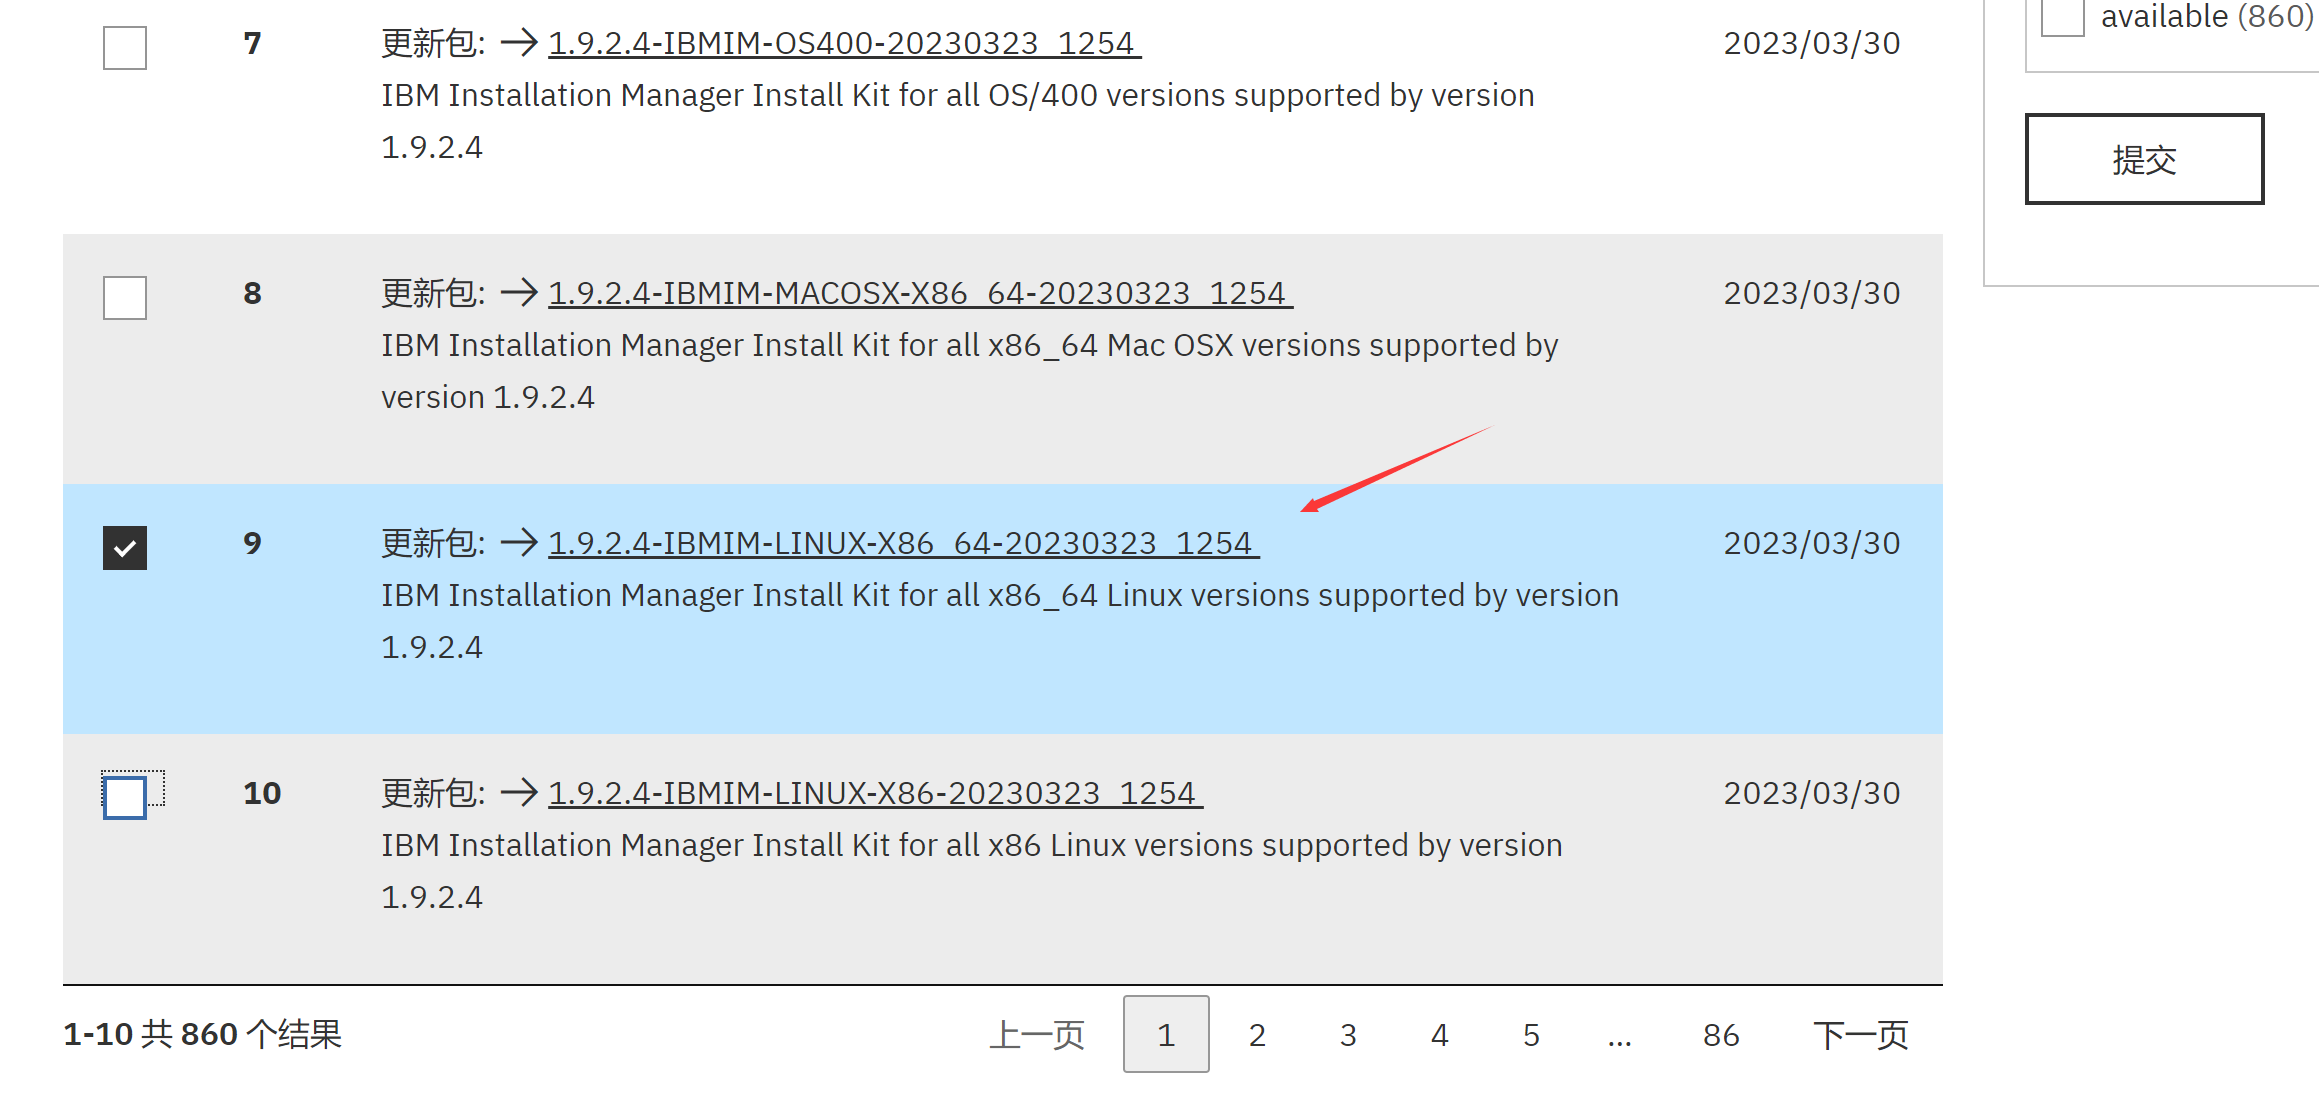Uncheck the checkbox for item 9
Image resolution: width=2319 pixels, height=1109 pixels.
[x=125, y=548]
